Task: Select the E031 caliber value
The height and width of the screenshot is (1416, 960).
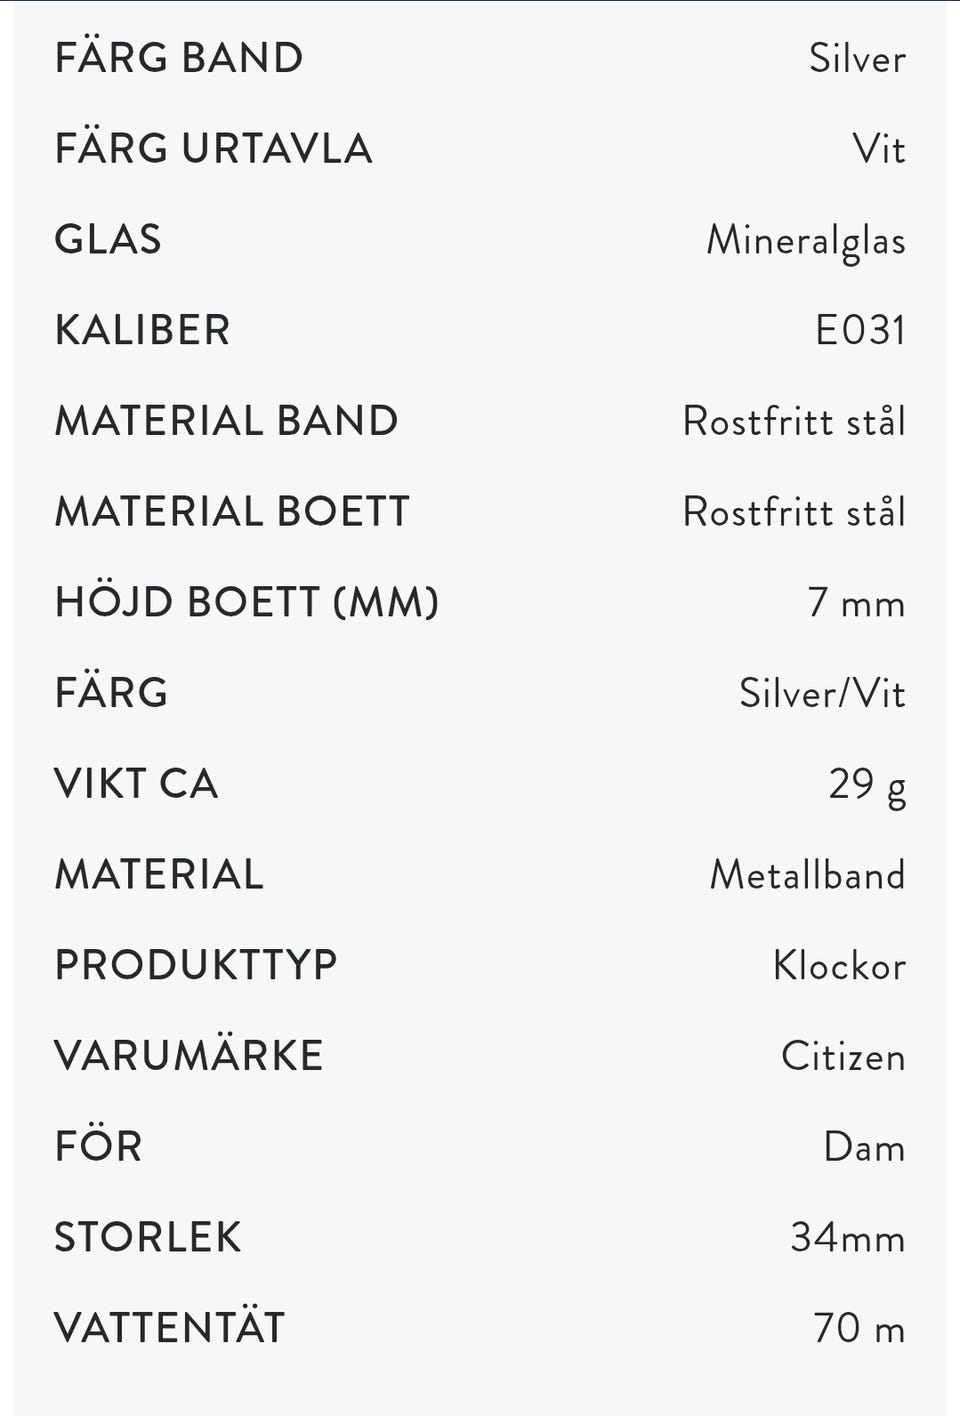Action: (860, 330)
